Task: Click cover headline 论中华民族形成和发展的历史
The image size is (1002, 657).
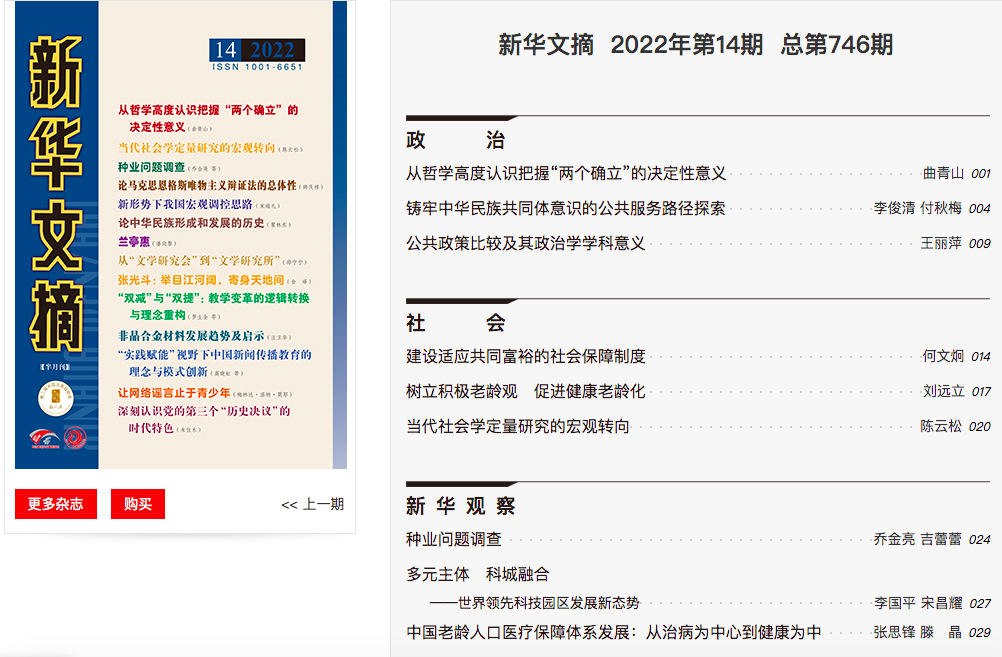Action: point(190,223)
